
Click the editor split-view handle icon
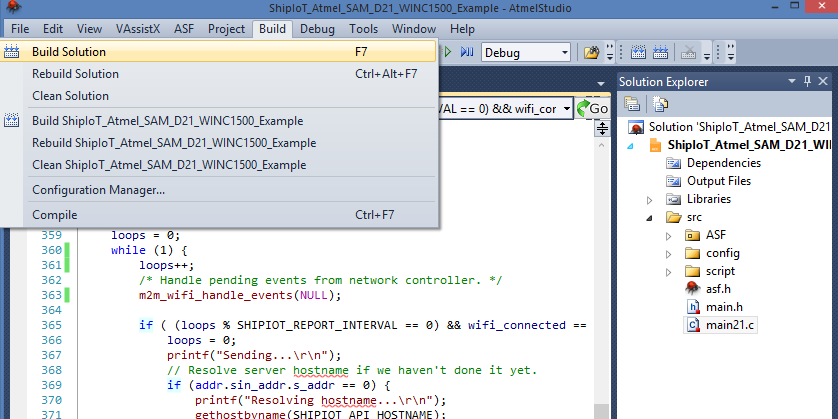(602, 128)
